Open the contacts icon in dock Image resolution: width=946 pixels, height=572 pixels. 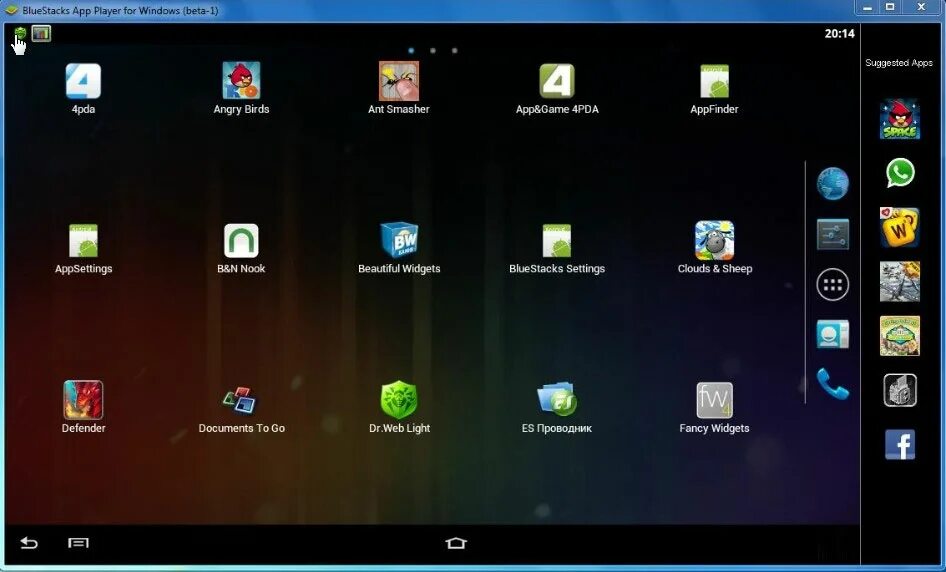pos(833,334)
